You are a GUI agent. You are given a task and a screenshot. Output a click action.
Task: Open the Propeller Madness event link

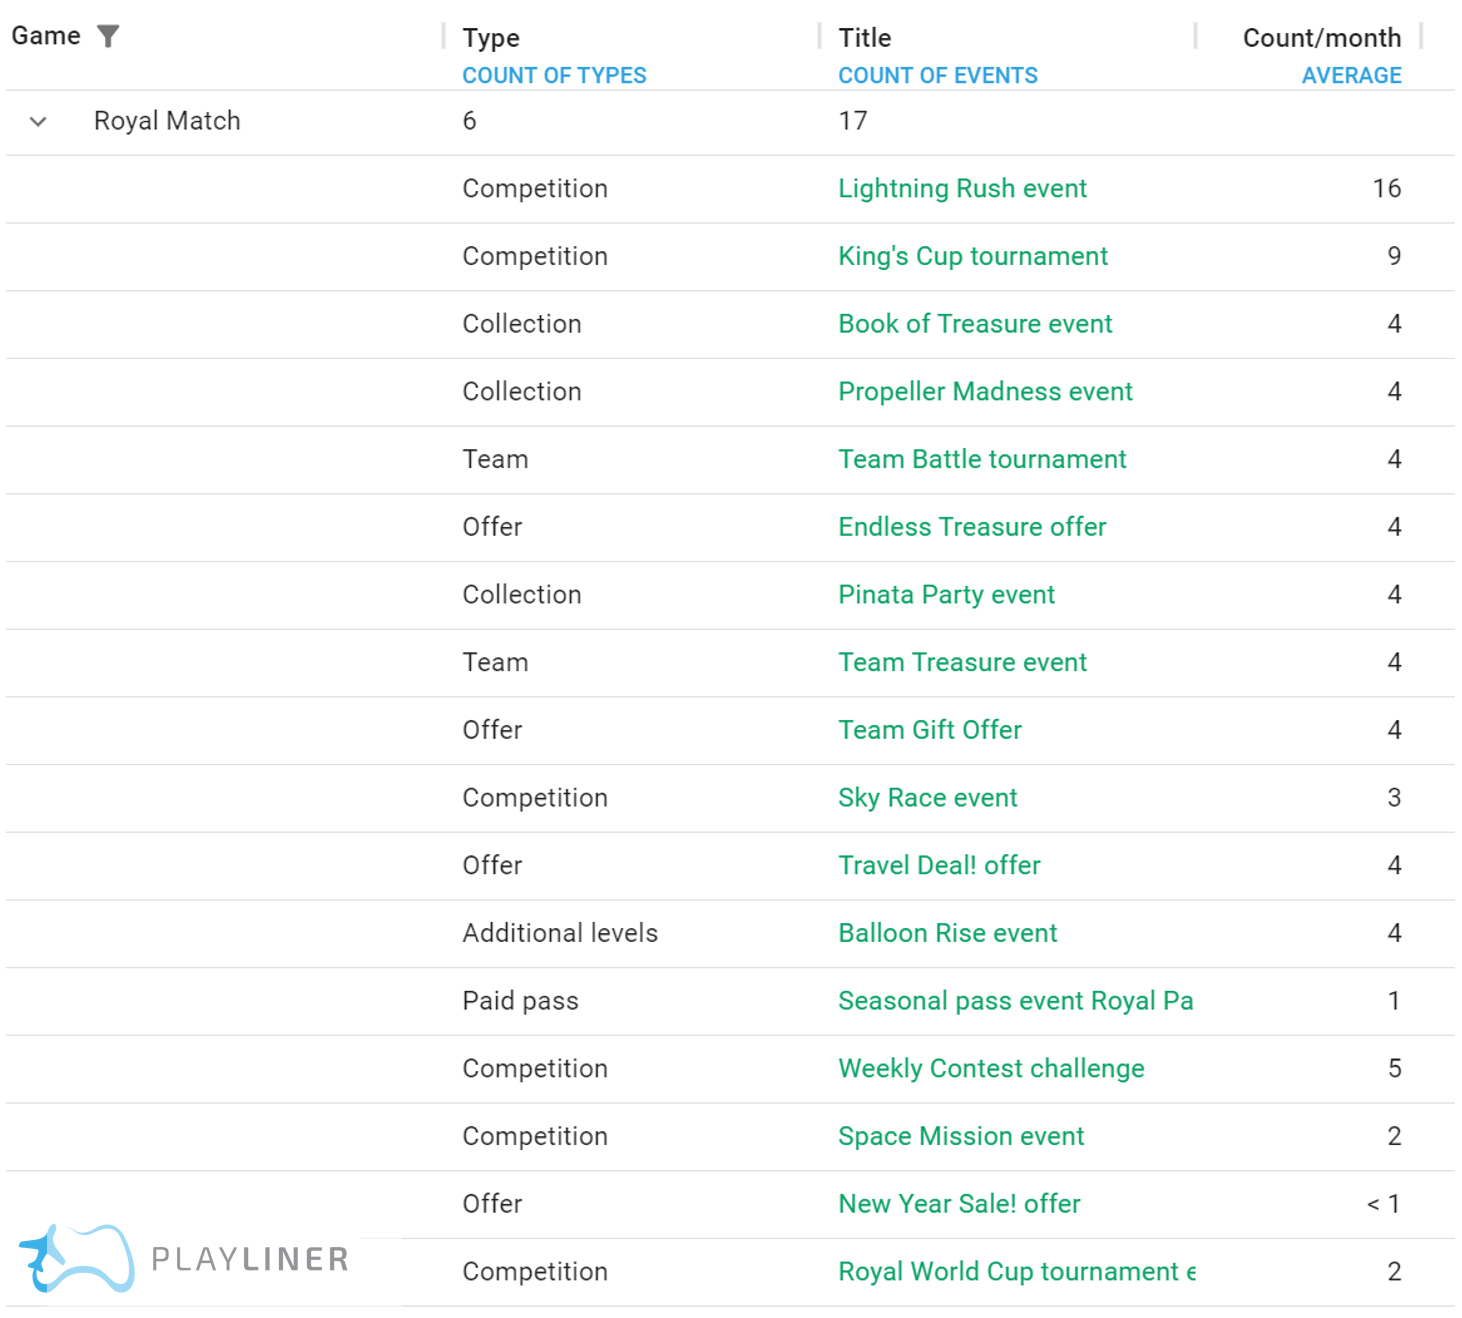(985, 392)
